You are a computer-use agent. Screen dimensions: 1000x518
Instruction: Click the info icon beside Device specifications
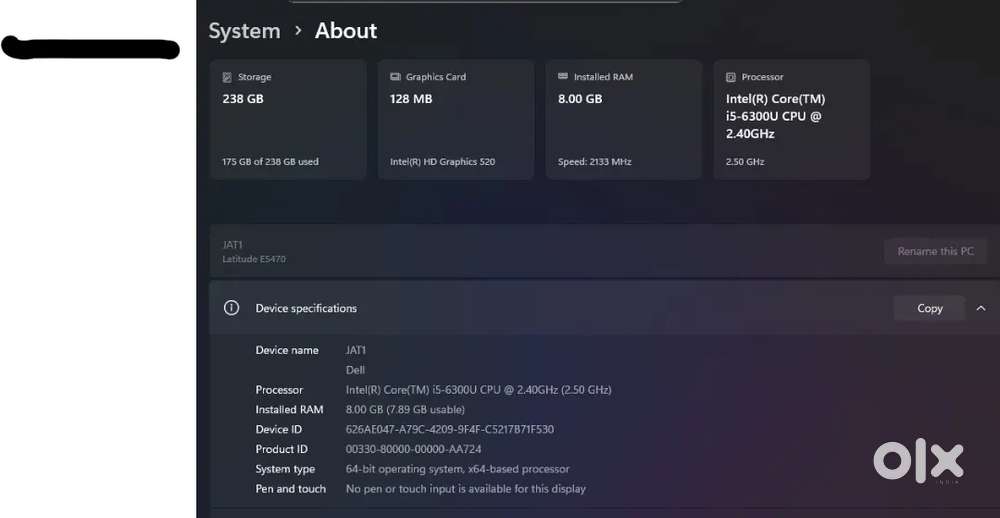[x=231, y=308]
